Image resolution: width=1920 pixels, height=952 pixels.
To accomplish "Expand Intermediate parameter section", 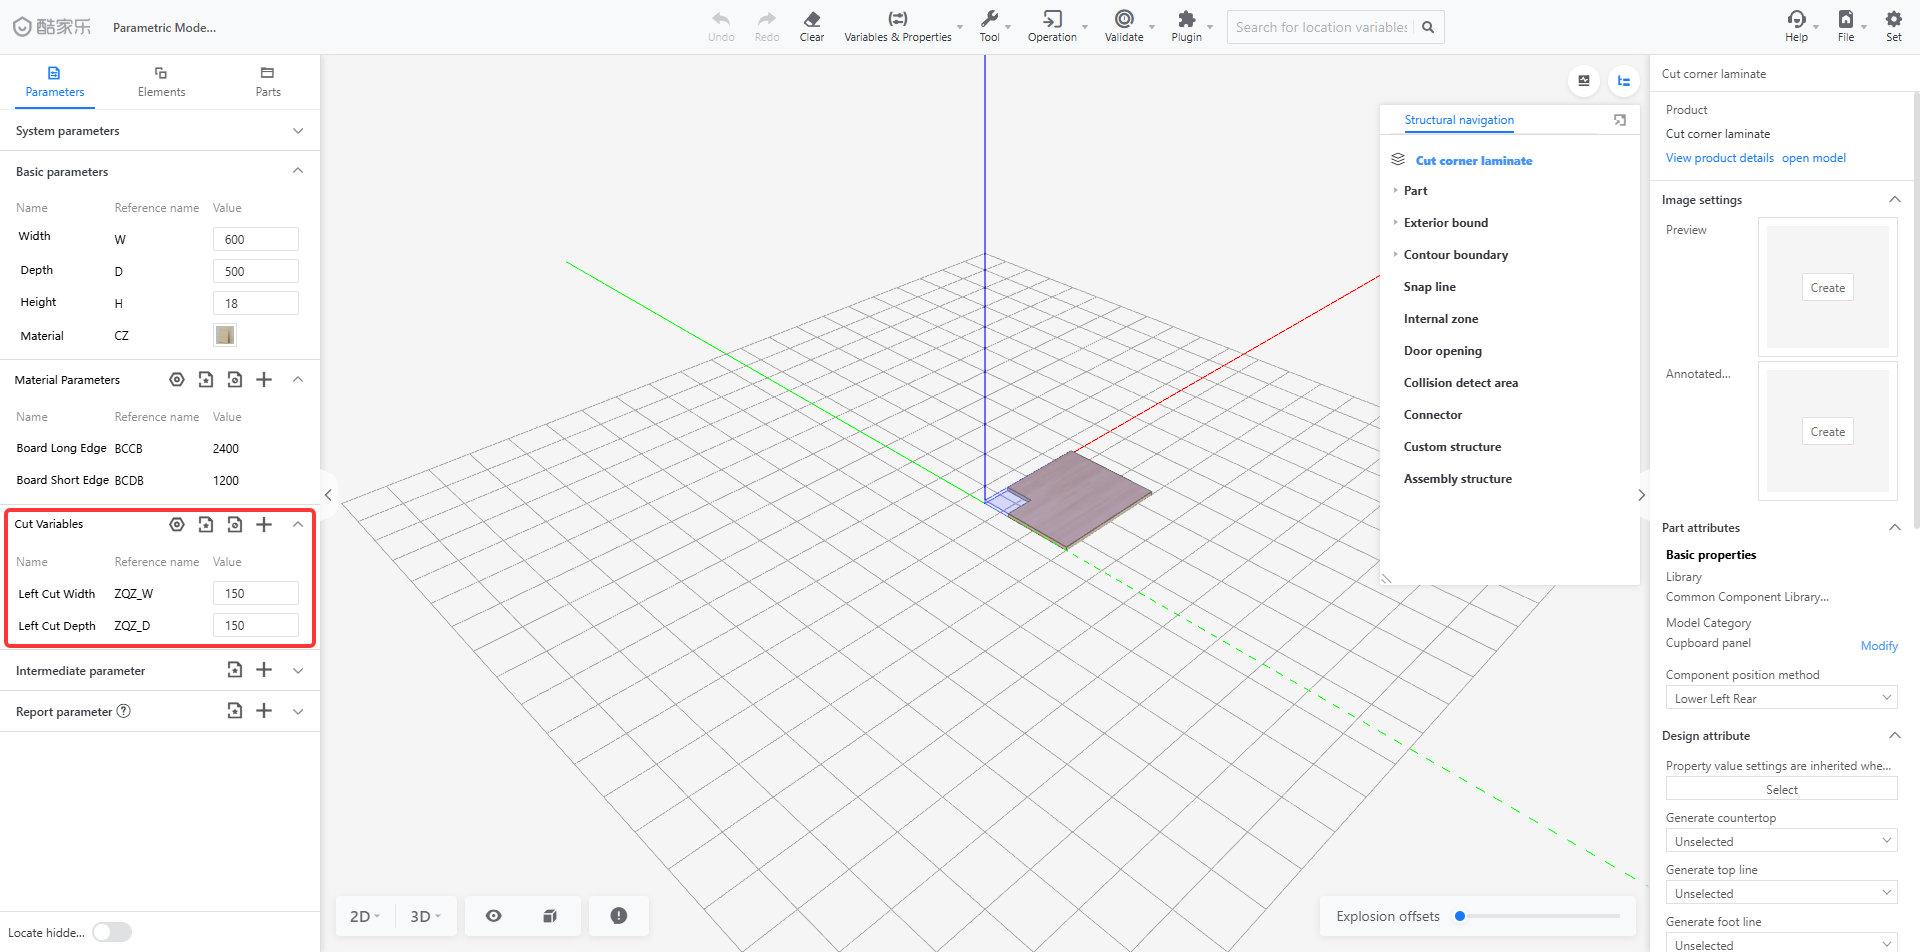I will point(298,671).
